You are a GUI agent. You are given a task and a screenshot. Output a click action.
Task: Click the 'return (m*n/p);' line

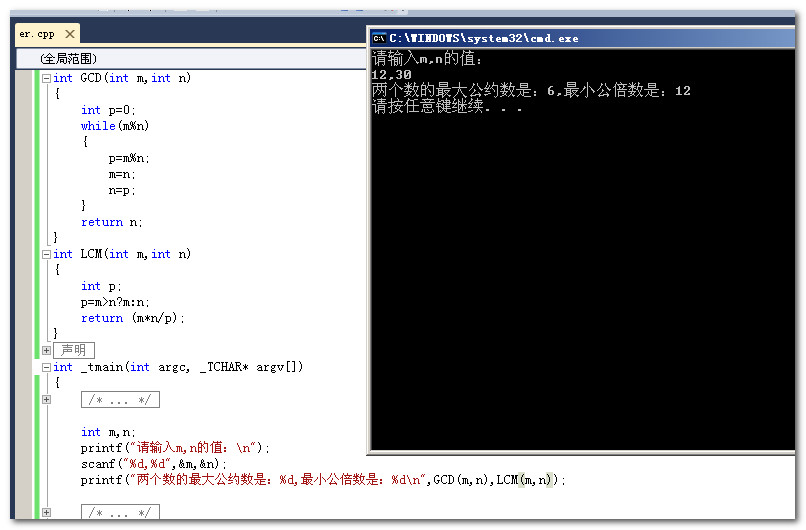click(x=133, y=318)
